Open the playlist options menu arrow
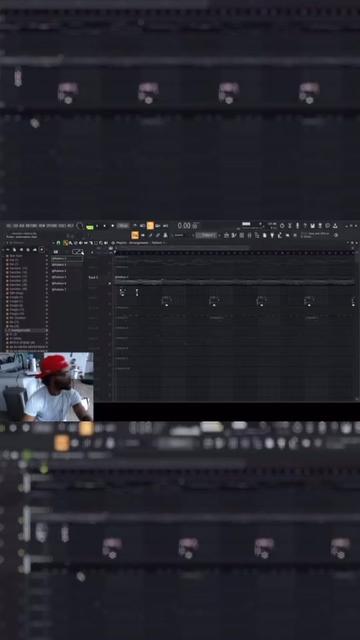360x640 pixels. pyautogui.click(x=53, y=242)
